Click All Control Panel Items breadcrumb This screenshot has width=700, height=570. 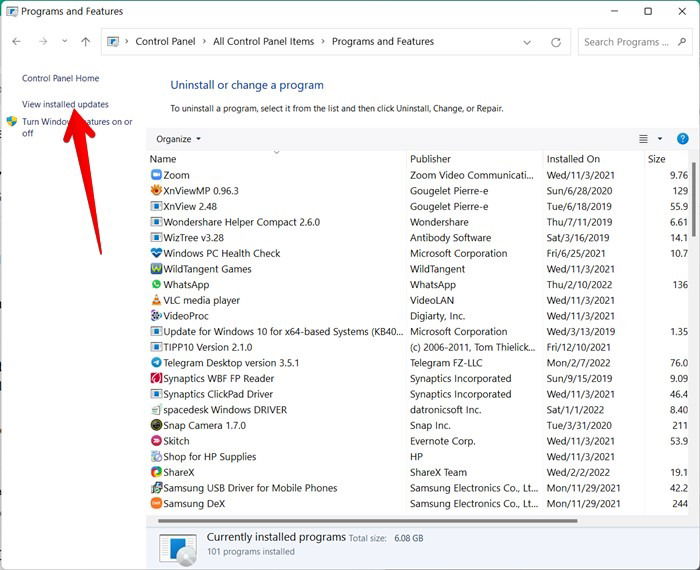tap(263, 42)
